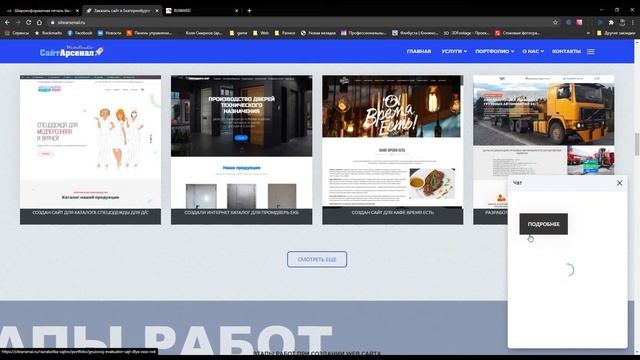Open the 3DFootage bookmark
Screen dimensions: 640x360
[x=467, y=33]
